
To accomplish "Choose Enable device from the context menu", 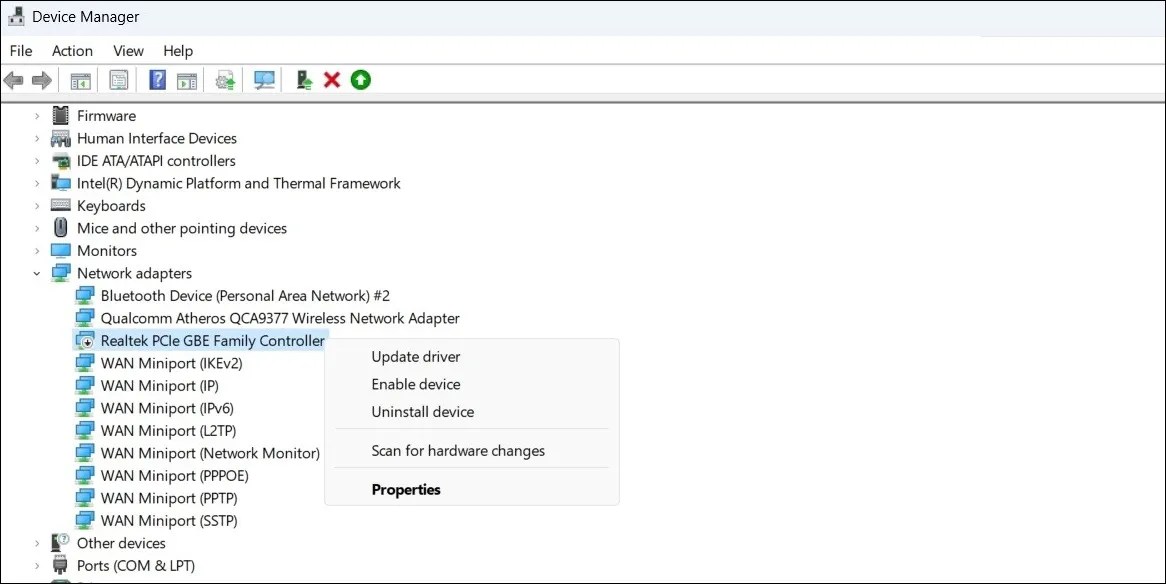I will pyautogui.click(x=416, y=384).
